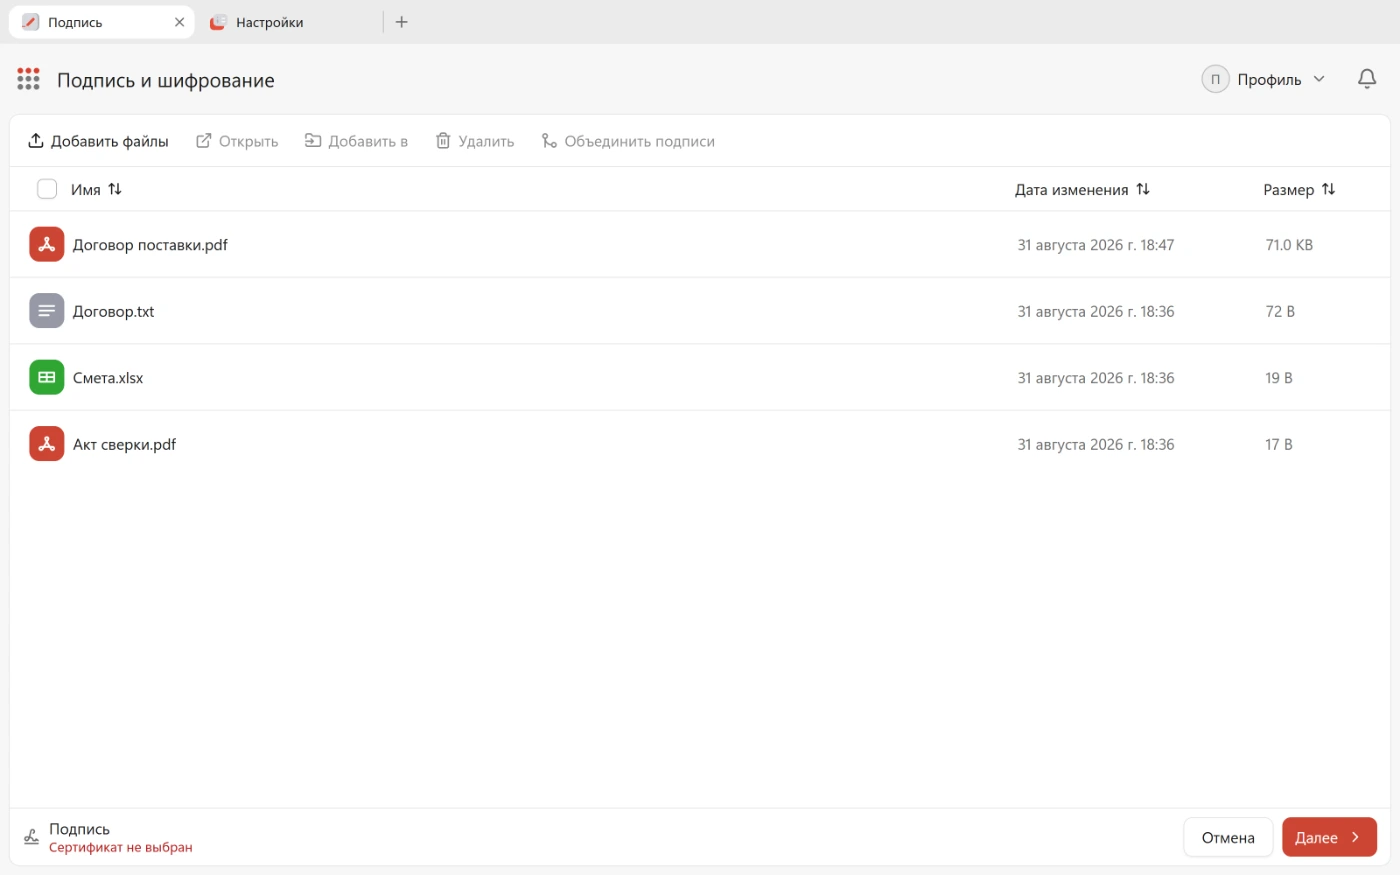The height and width of the screenshot is (875, 1400).
Task: Click the profile avatar circle
Action: (1215, 79)
